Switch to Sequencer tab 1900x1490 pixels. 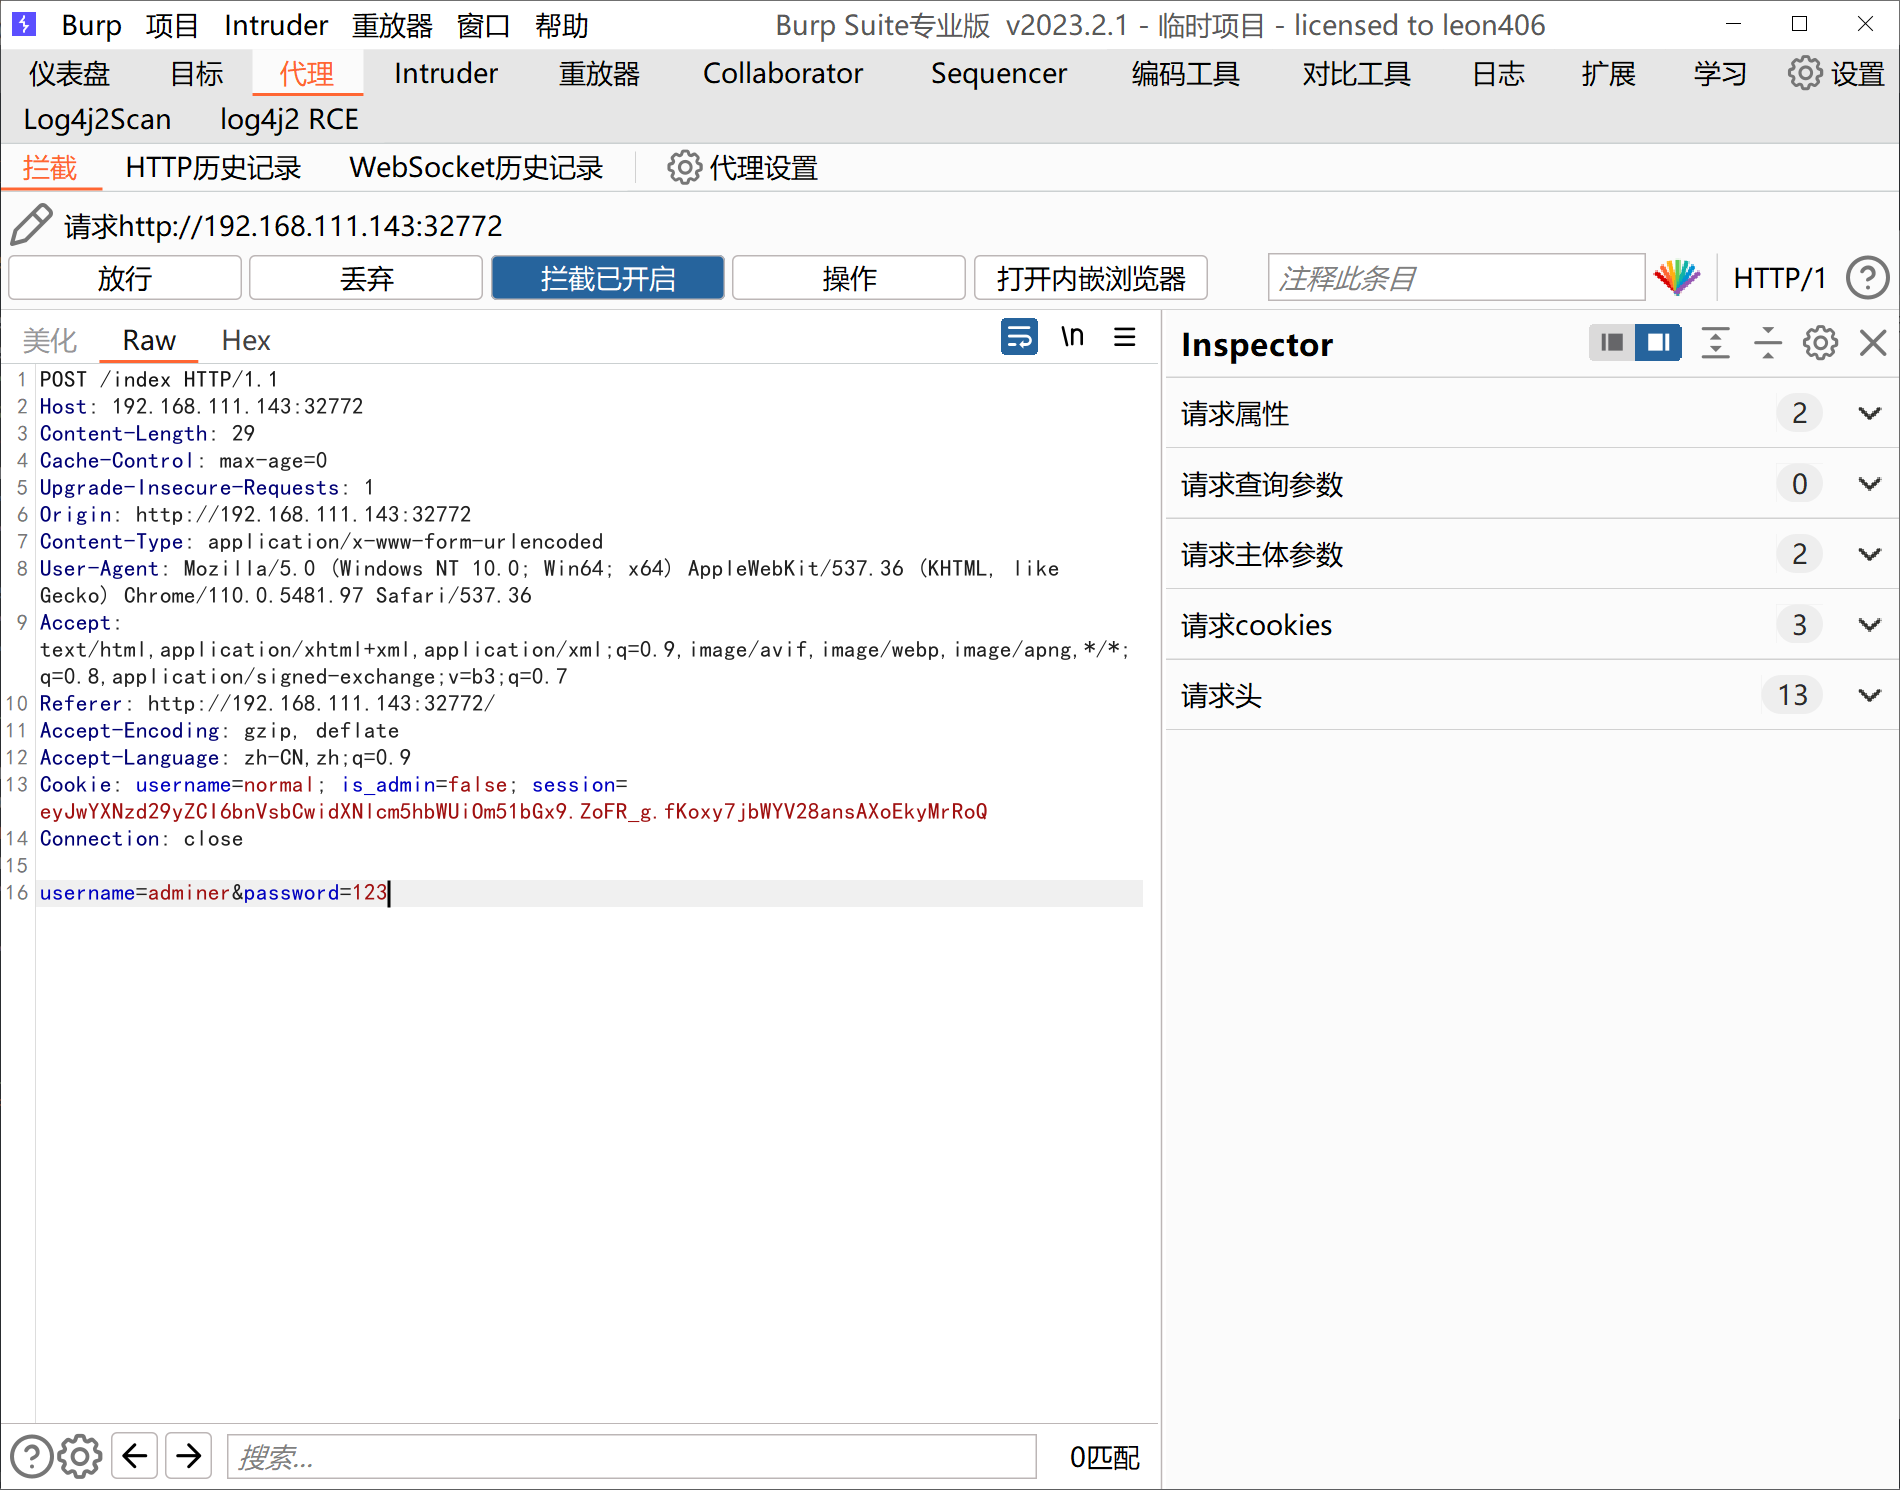point(999,73)
